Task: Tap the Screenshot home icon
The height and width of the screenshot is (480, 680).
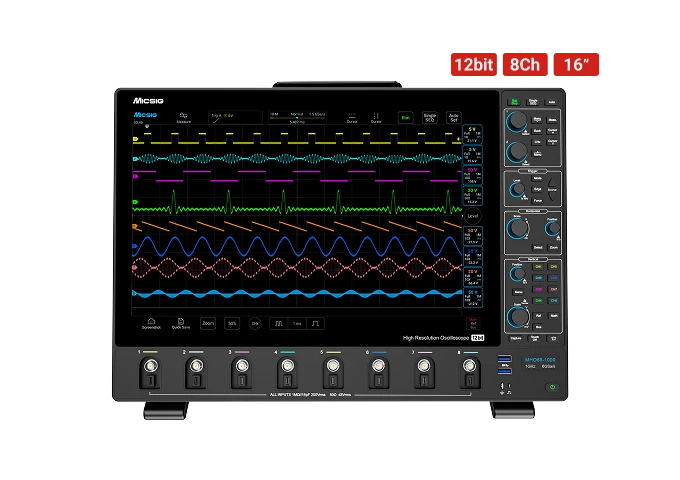Action: [151, 321]
